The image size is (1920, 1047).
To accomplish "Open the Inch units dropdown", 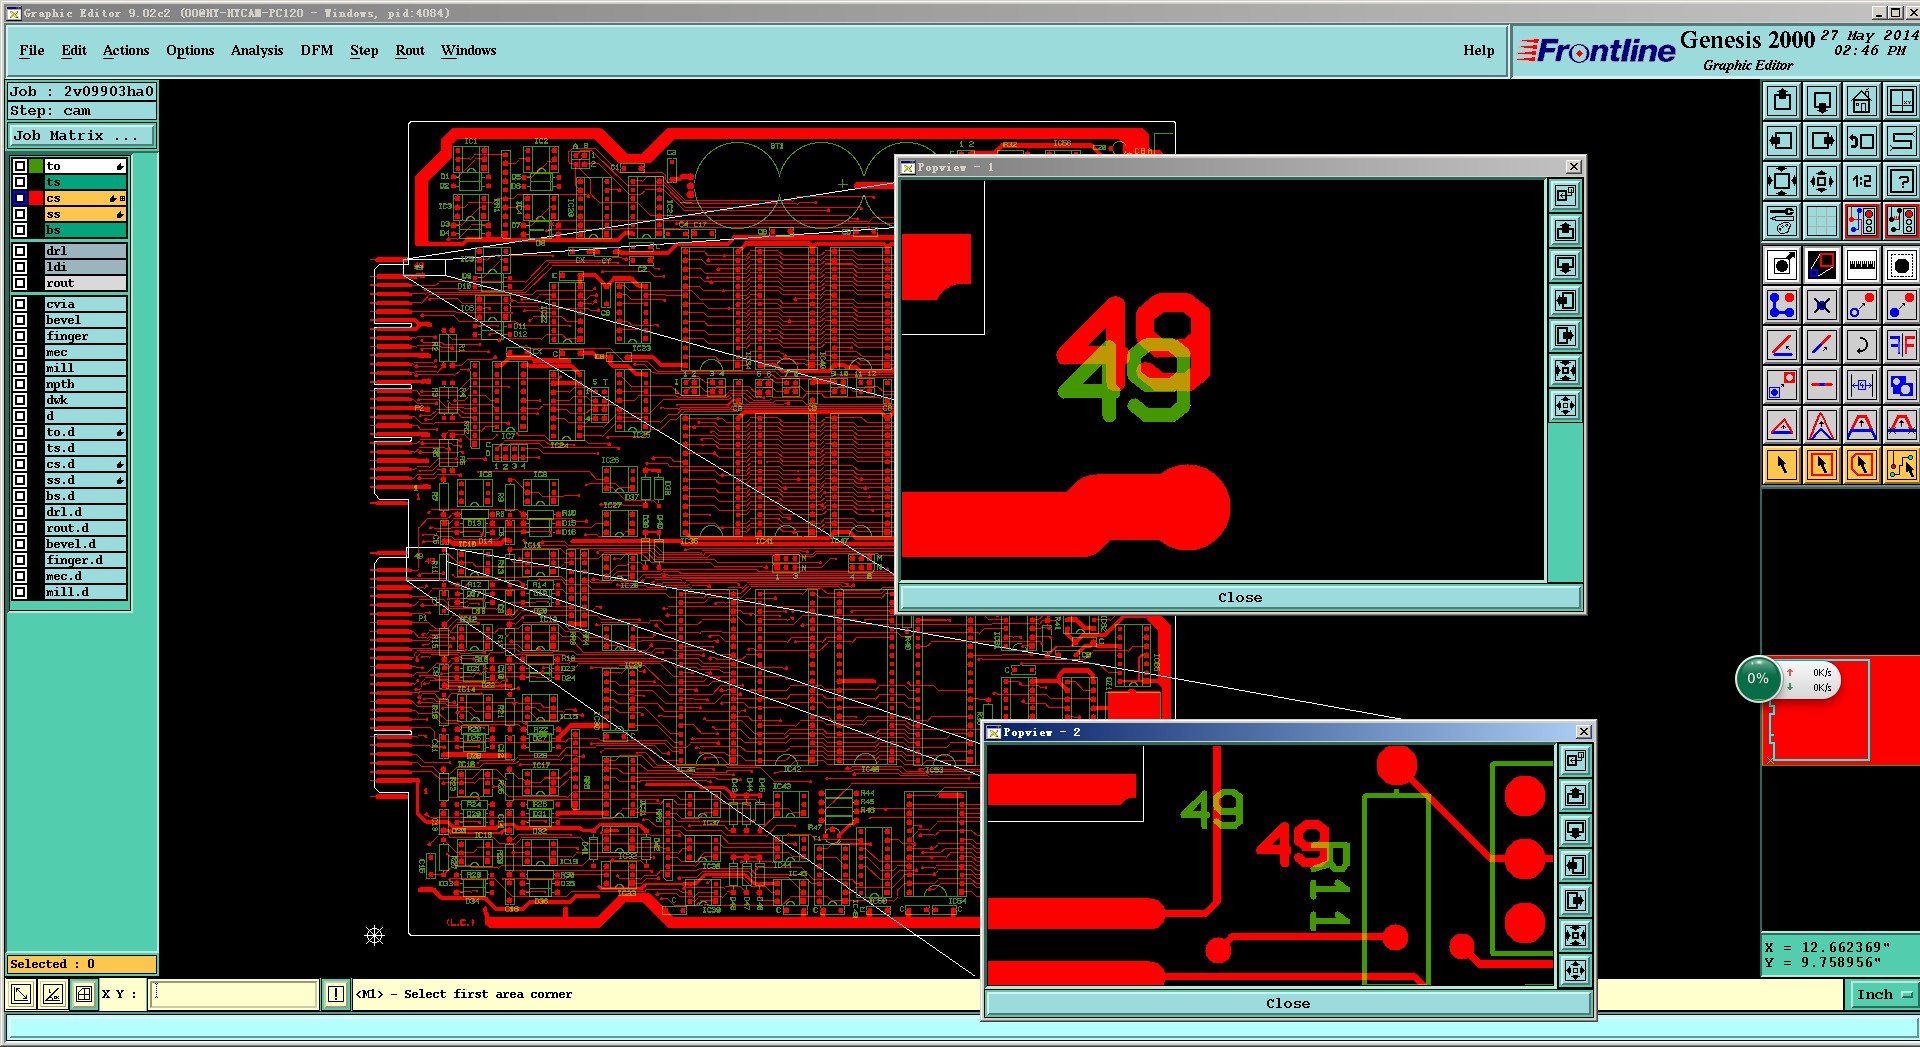I will (1882, 995).
